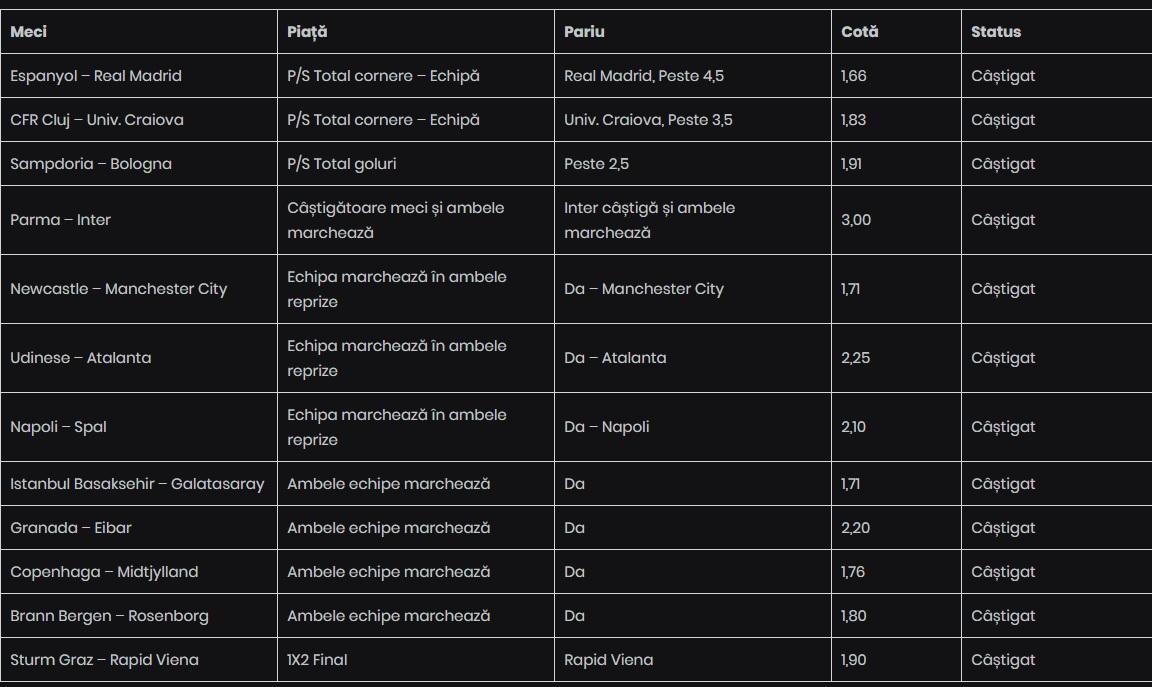The image size is (1152, 687).
Task: Click the Sturm Graz – Rapid Viena match
Action: (104, 660)
